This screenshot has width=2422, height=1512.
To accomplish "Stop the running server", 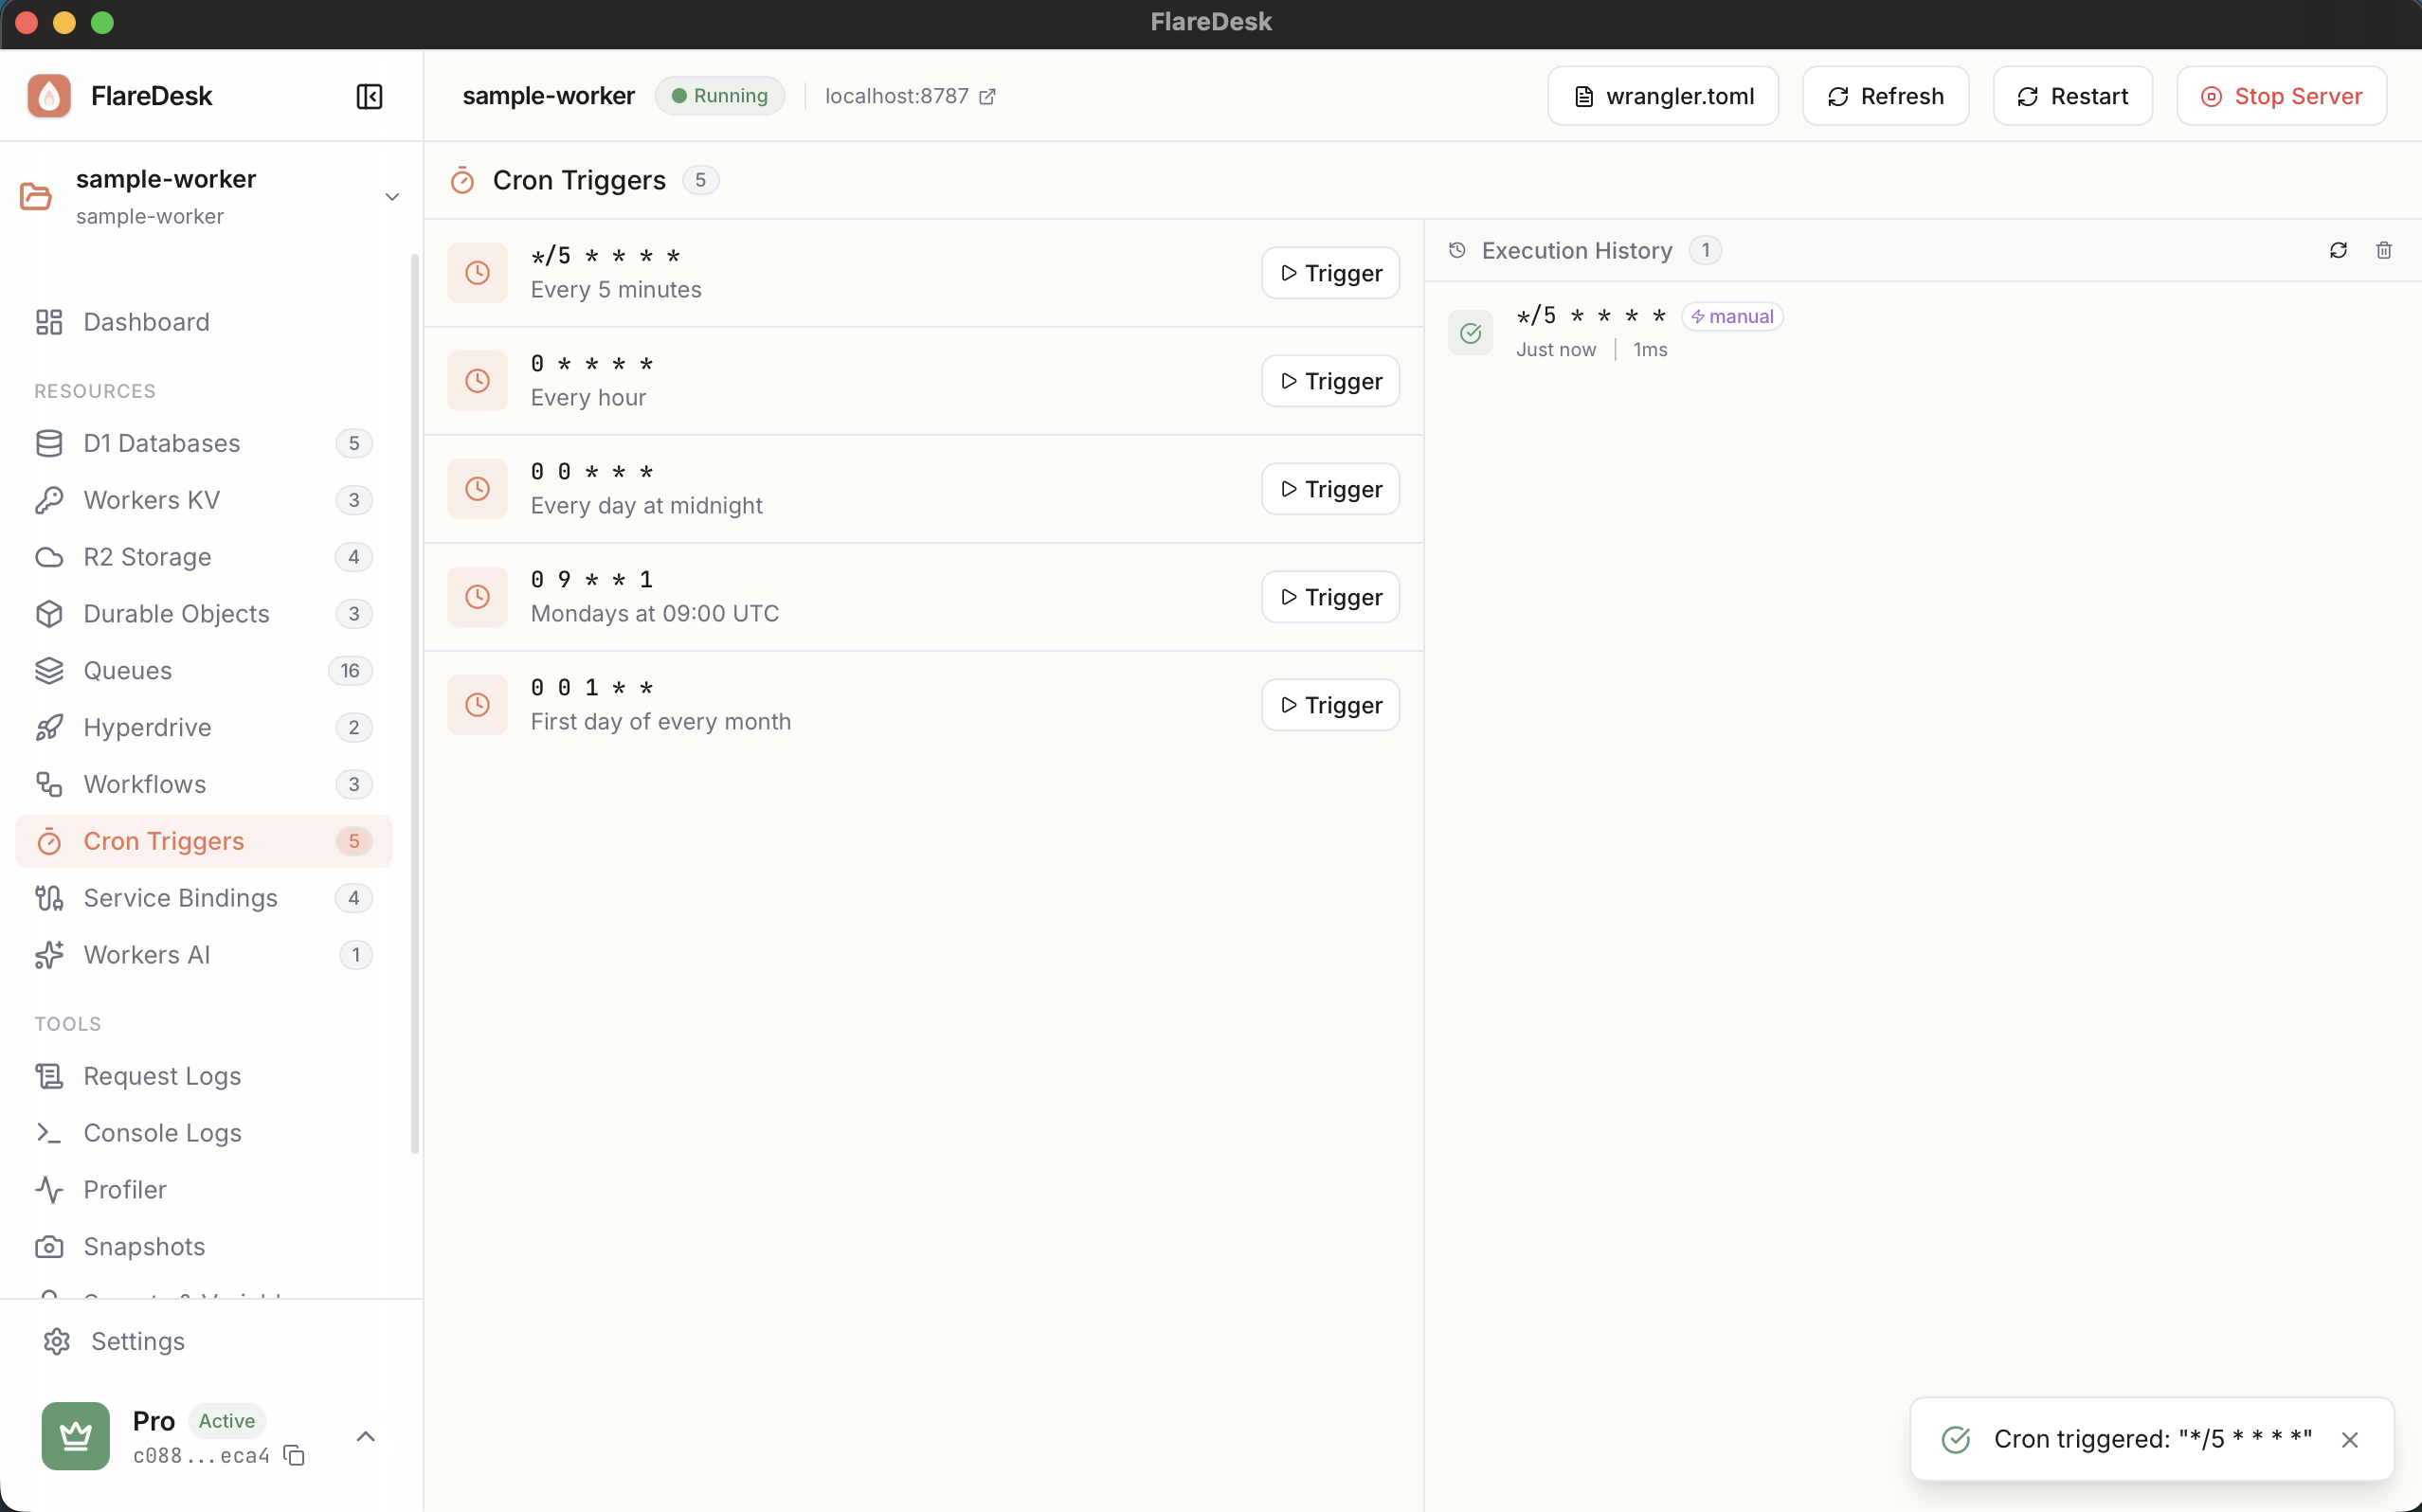I will coord(2281,96).
